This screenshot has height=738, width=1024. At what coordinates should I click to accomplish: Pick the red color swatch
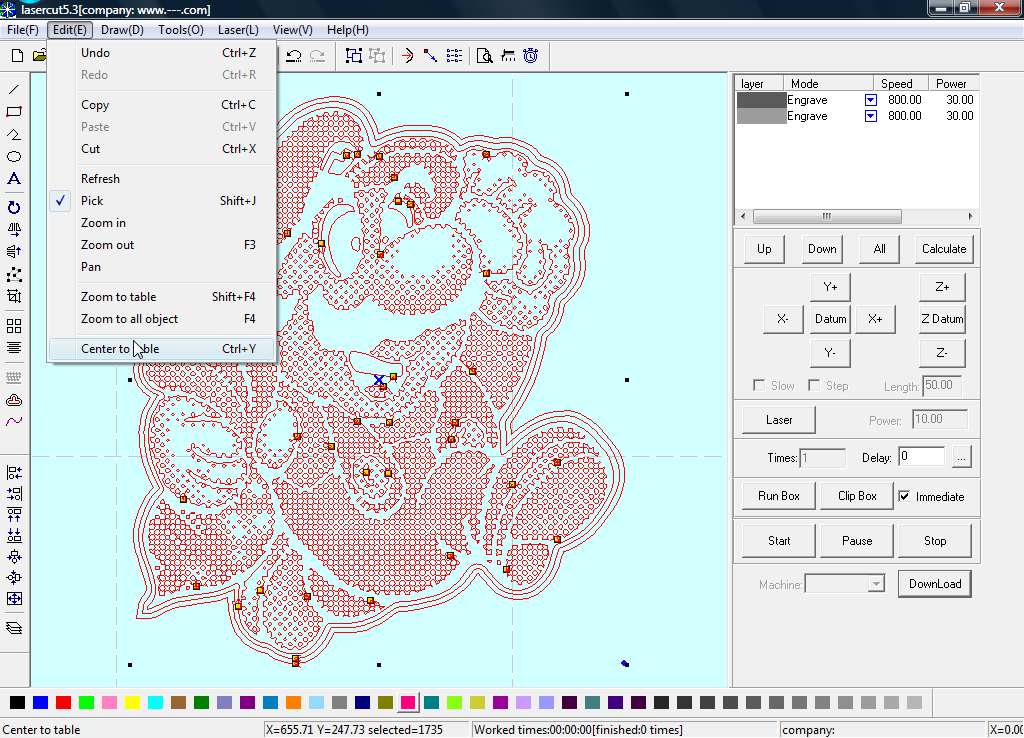pos(63,703)
